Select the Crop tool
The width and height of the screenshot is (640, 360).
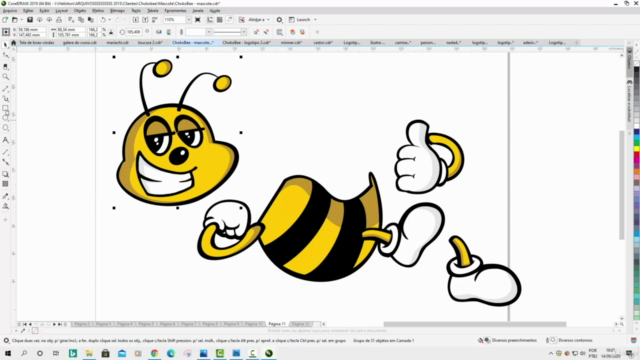[x=5, y=66]
